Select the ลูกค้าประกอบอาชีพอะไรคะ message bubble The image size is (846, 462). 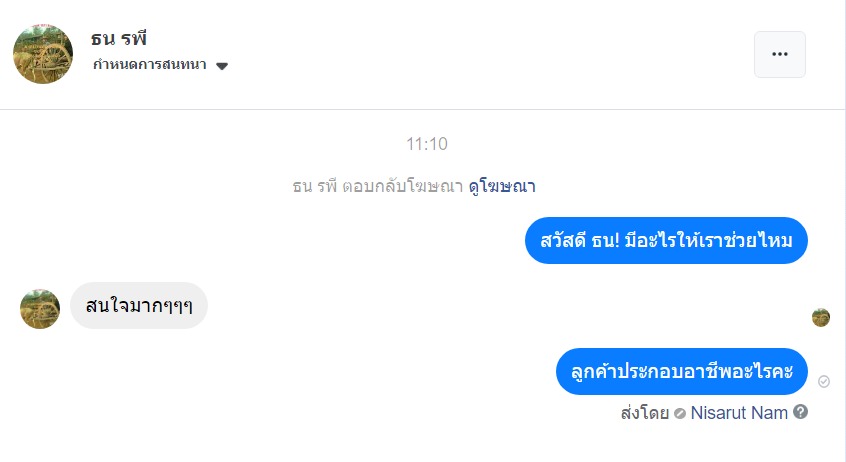681,371
